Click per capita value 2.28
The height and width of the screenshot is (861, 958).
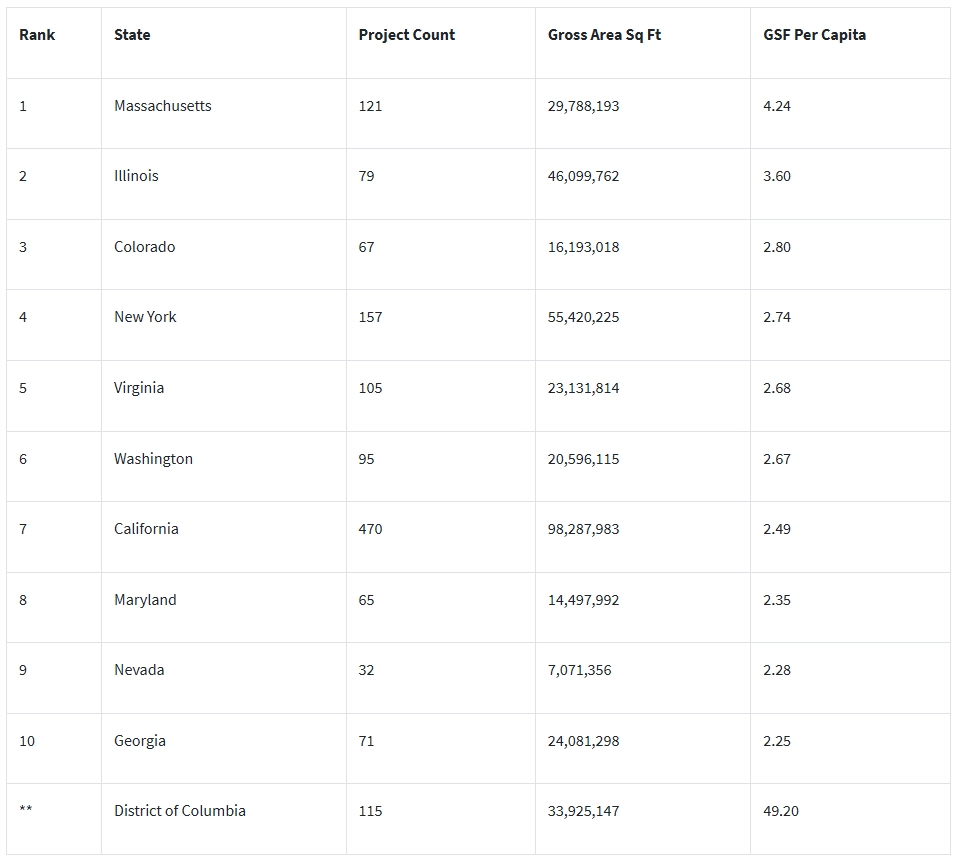click(x=777, y=670)
